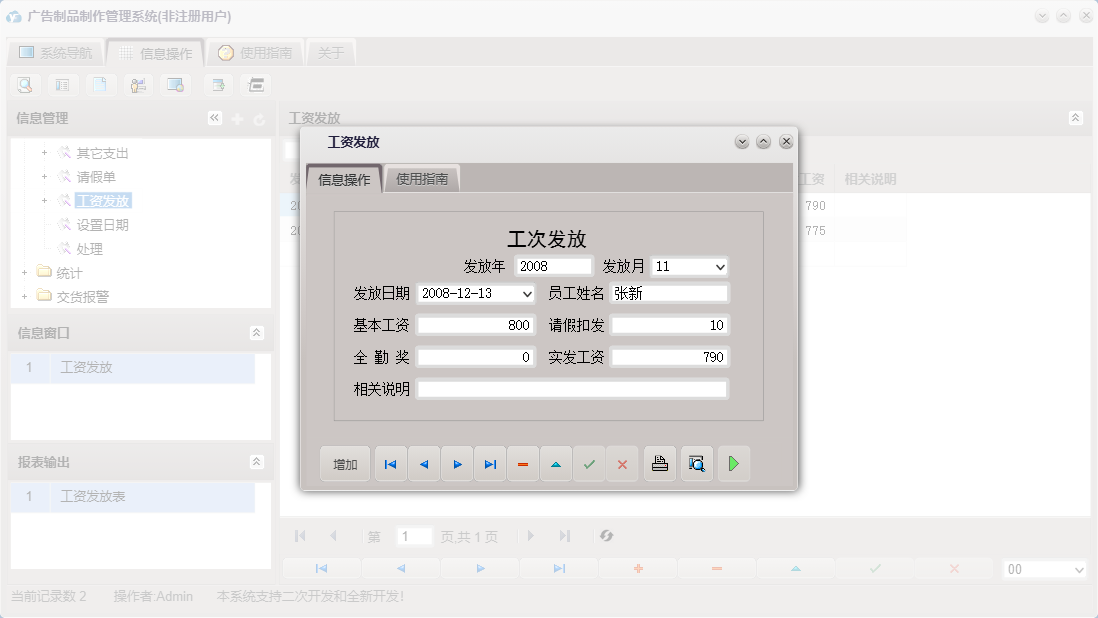The height and width of the screenshot is (618, 1098).
Task: Open the 发放月 month dropdown
Action: pyautogui.click(x=719, y=266)
